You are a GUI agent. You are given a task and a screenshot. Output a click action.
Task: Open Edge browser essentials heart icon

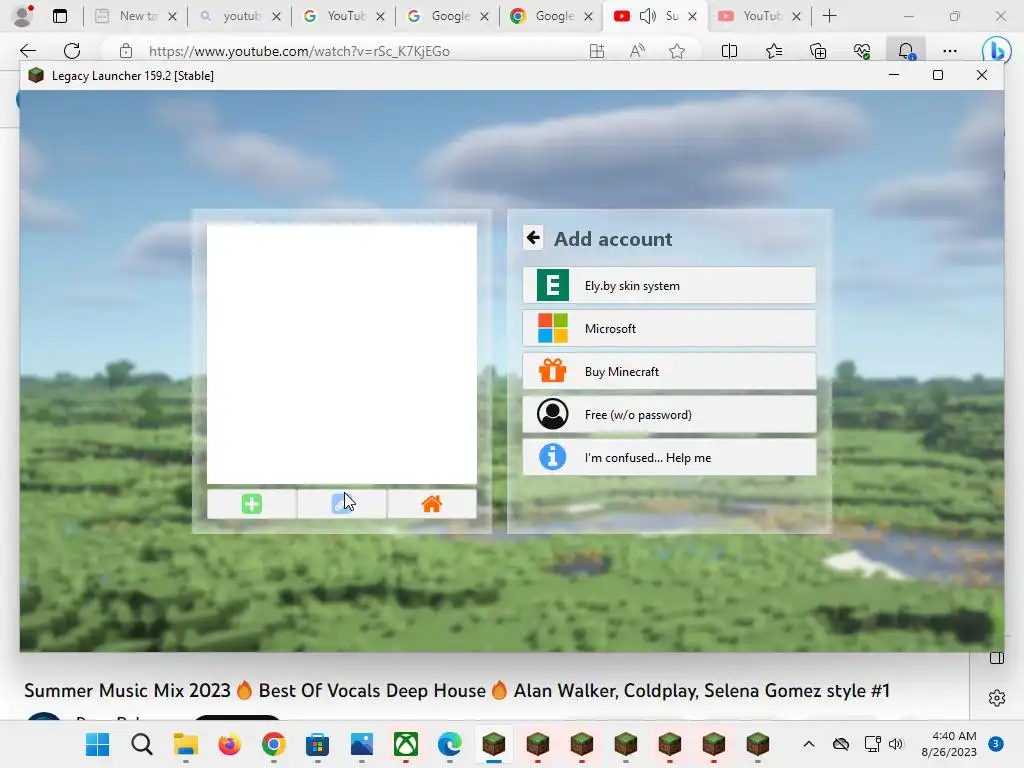click(x=862, y=51)
